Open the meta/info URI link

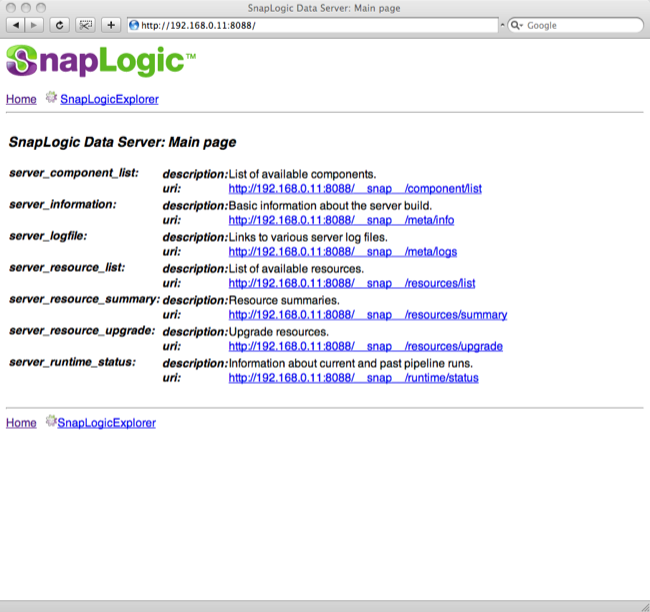click(x=341, y=220)
